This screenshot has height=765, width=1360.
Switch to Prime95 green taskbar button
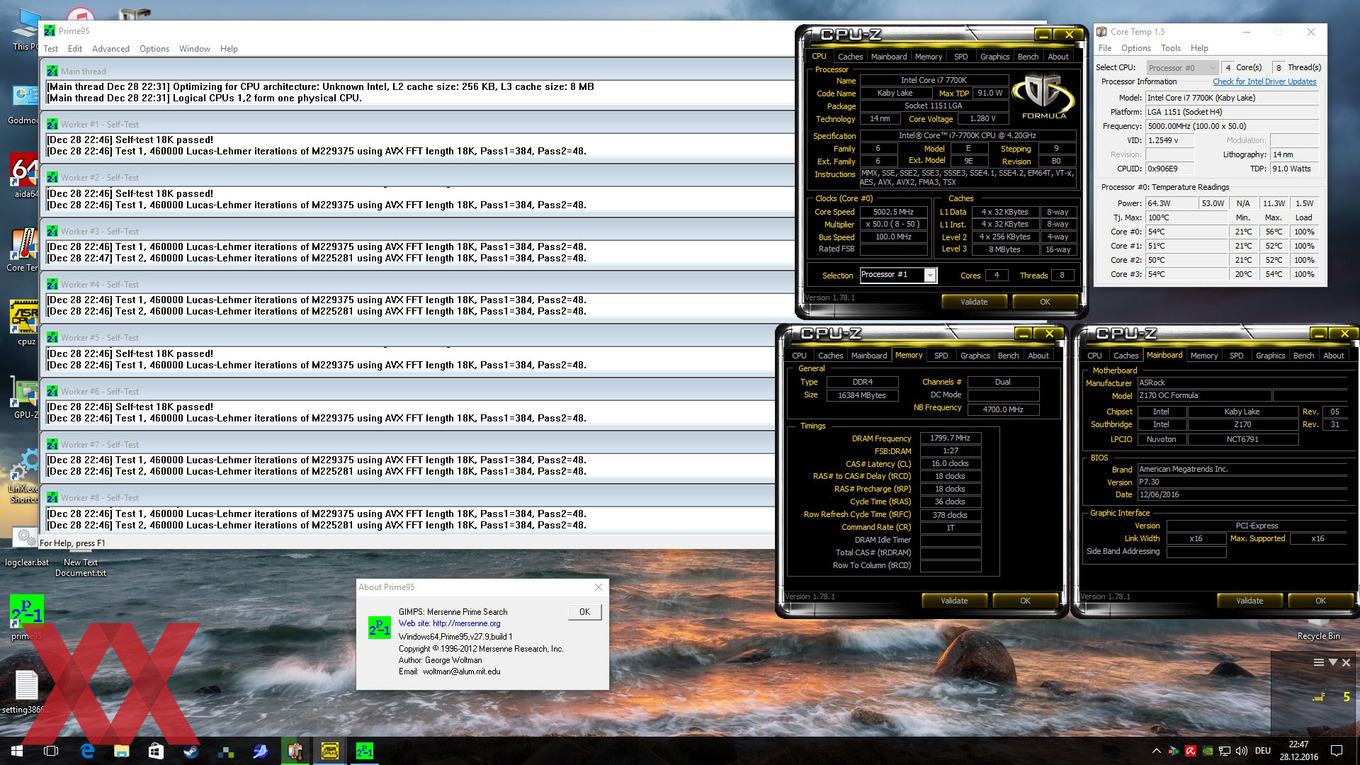pyautogui.click(x=365, y=750)
